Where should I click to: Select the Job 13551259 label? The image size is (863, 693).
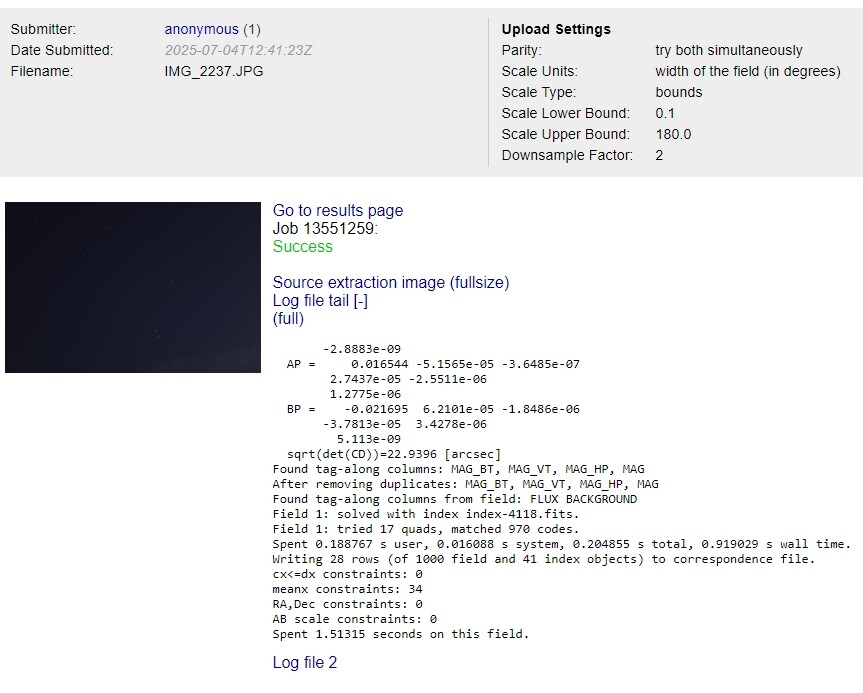[325, 228]
